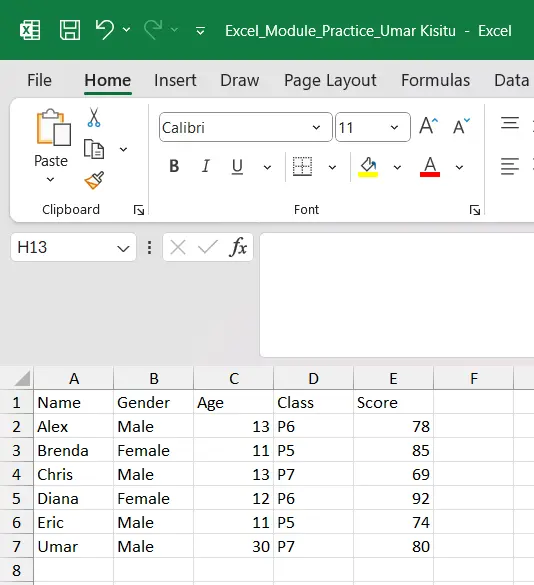534x585 pixels.
Task: Click inside the formula bar input
Action: [397, 295]
